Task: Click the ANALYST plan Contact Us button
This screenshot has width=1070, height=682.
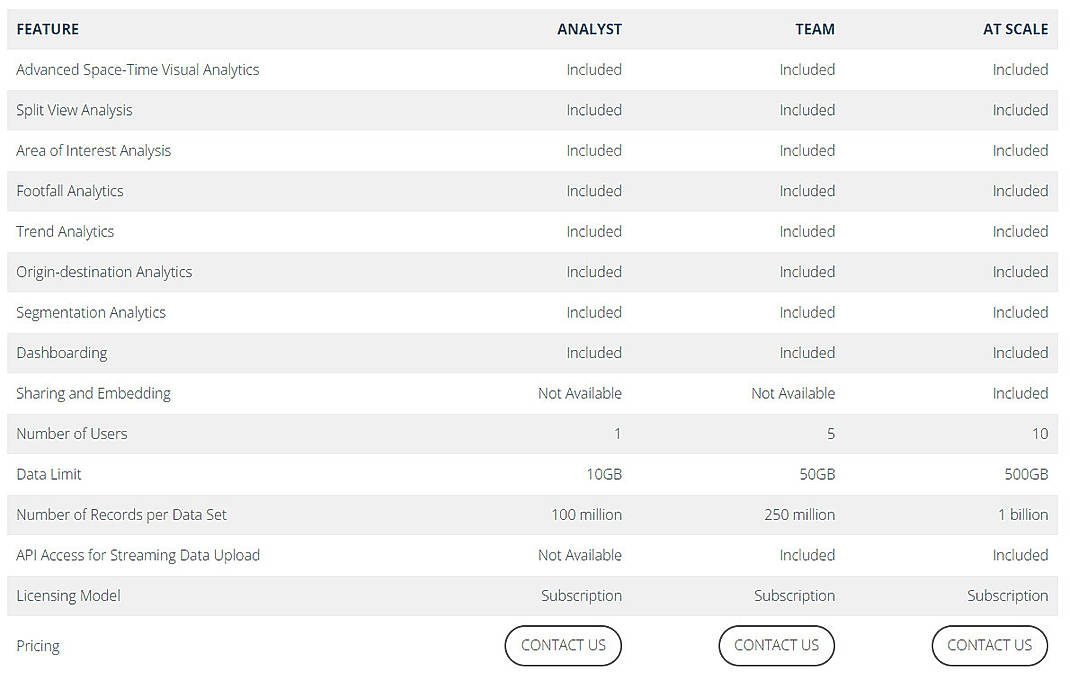Action: click(563, 645)
